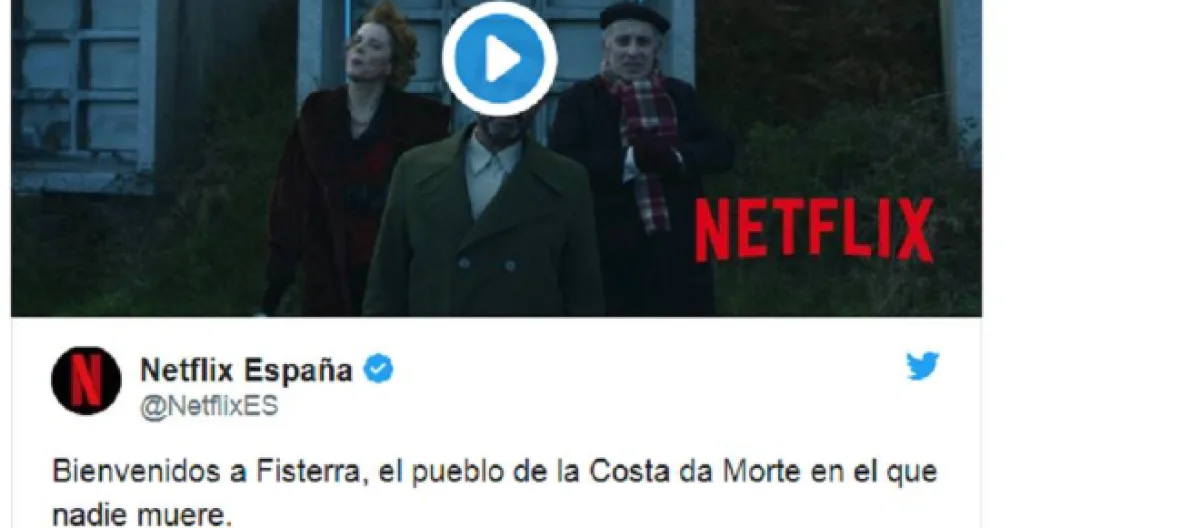Click the Twitter bird icon
This screenshot has height=528, width=1200.
point(923,366)
